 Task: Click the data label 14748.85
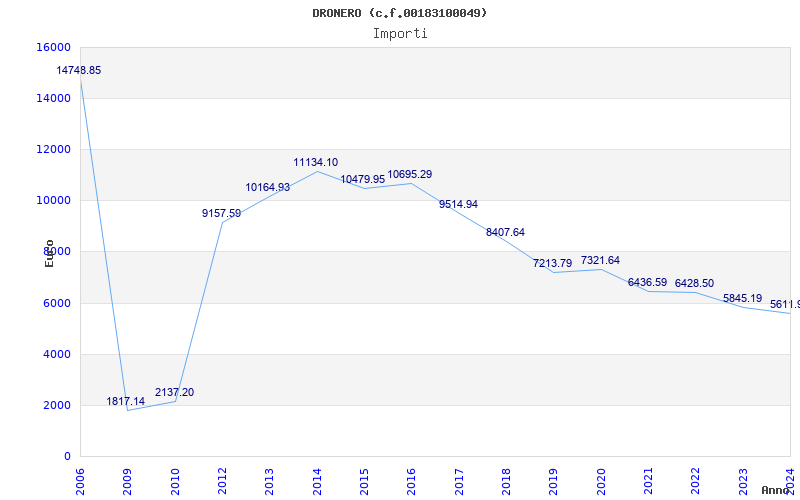tap(79, 70)
